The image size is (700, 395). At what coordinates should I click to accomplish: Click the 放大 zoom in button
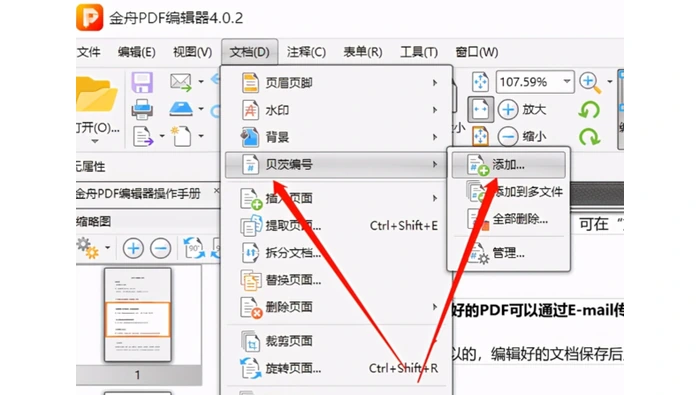tap(522, 109)
